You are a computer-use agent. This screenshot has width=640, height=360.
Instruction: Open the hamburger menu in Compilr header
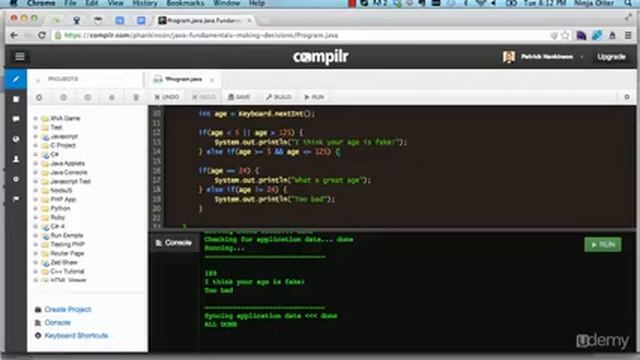(20, 56)
